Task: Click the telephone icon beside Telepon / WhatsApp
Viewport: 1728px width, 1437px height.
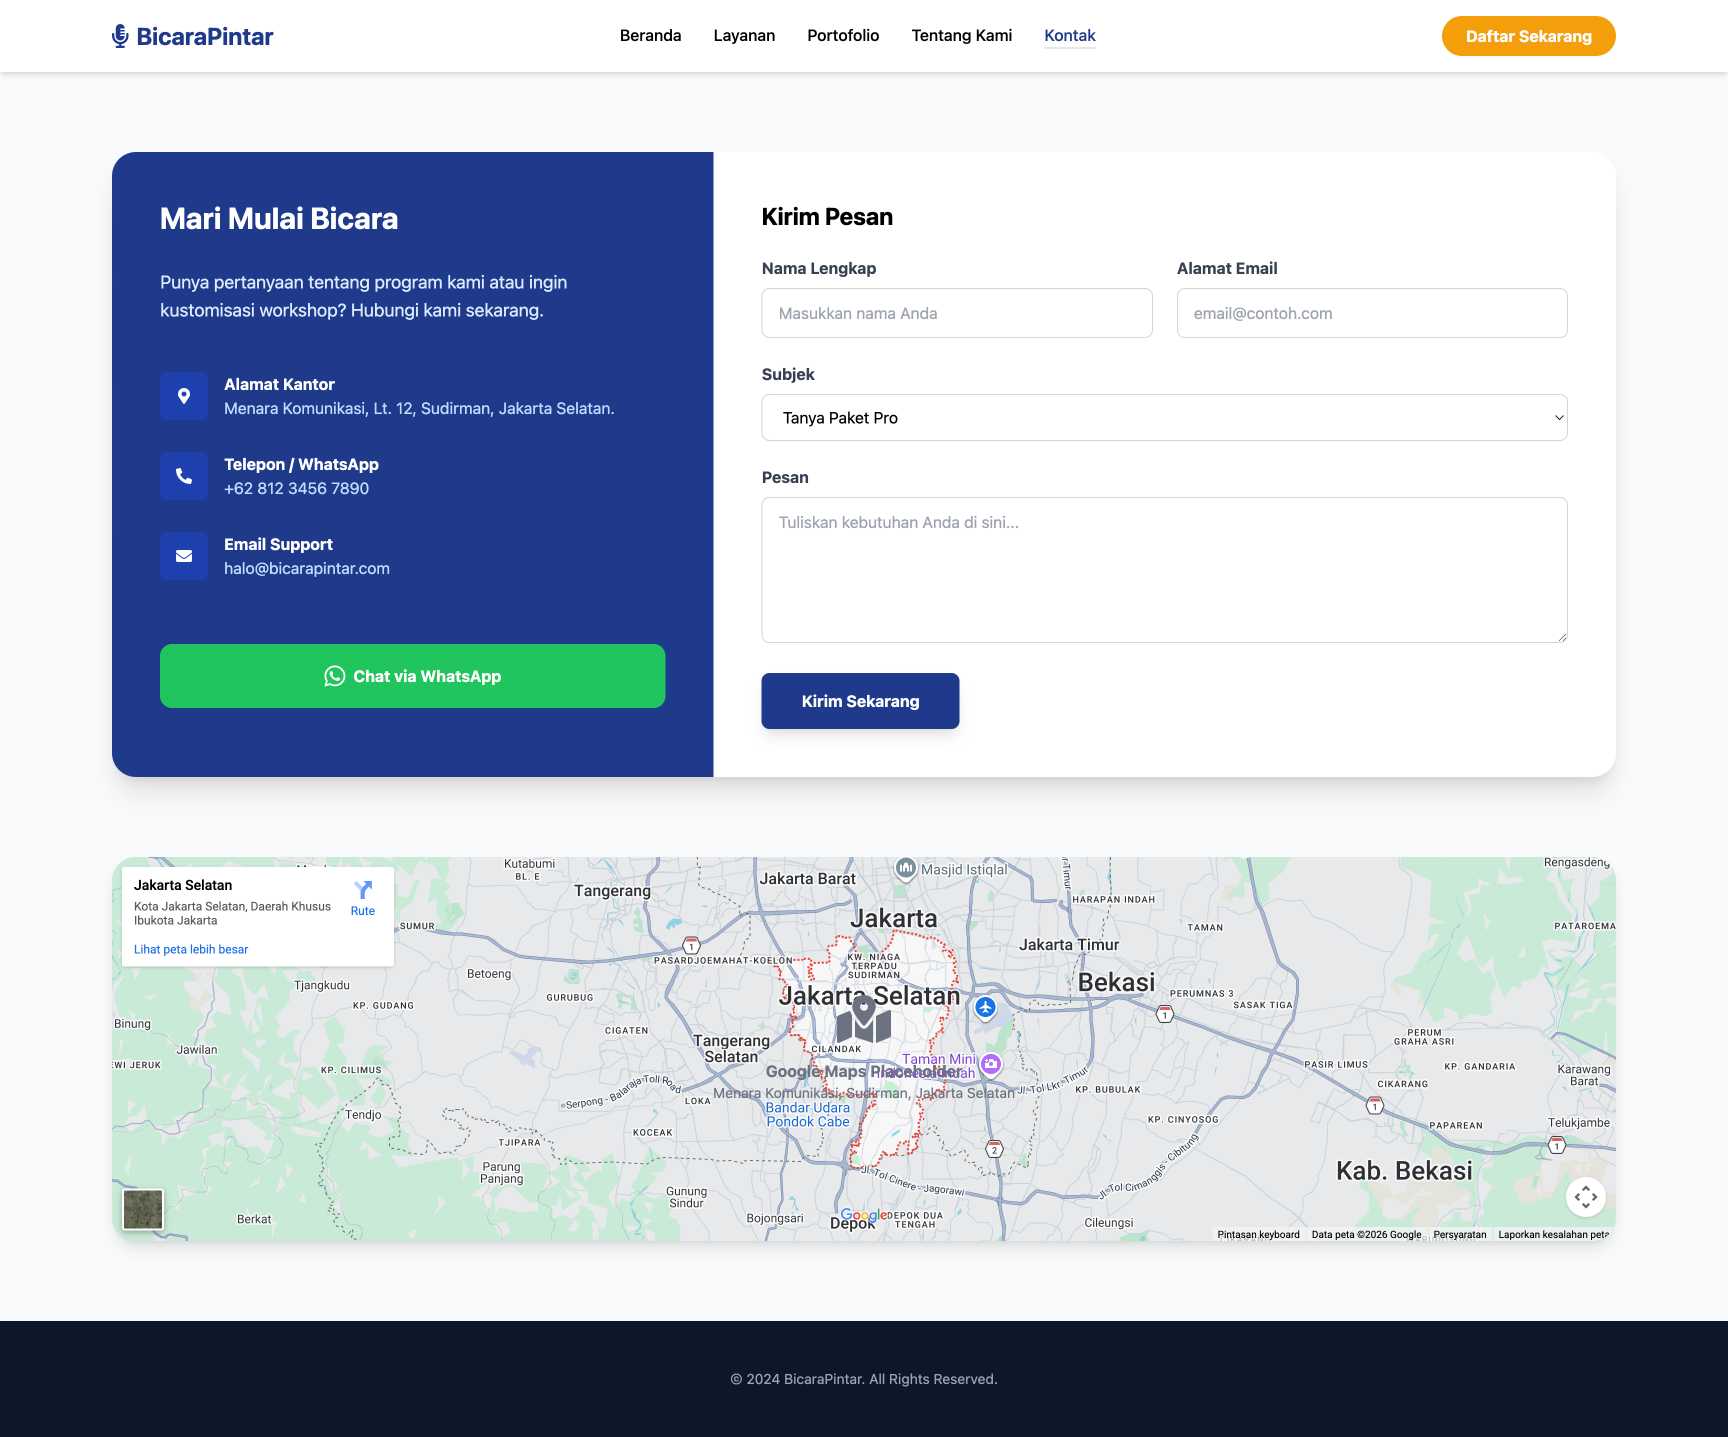Action: [x=184, y=476]
